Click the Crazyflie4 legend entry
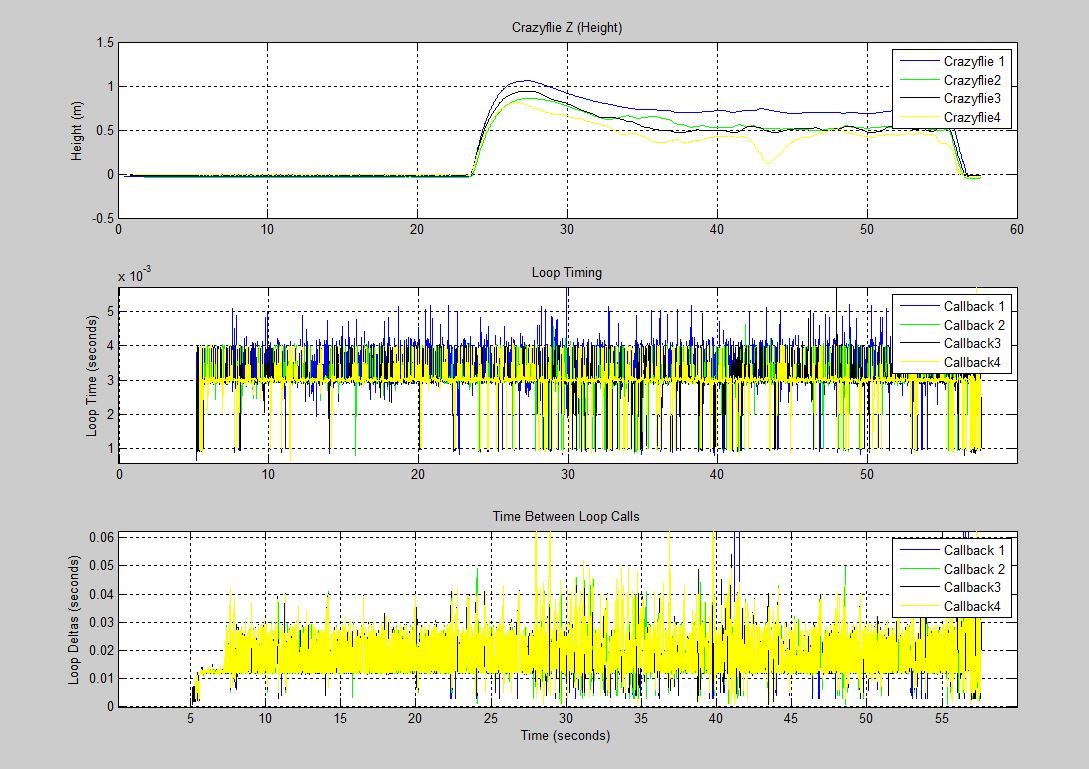Image resolution: width=1089 pixels, height=769 pixels. pyautogui.click(x=972, y=118)
